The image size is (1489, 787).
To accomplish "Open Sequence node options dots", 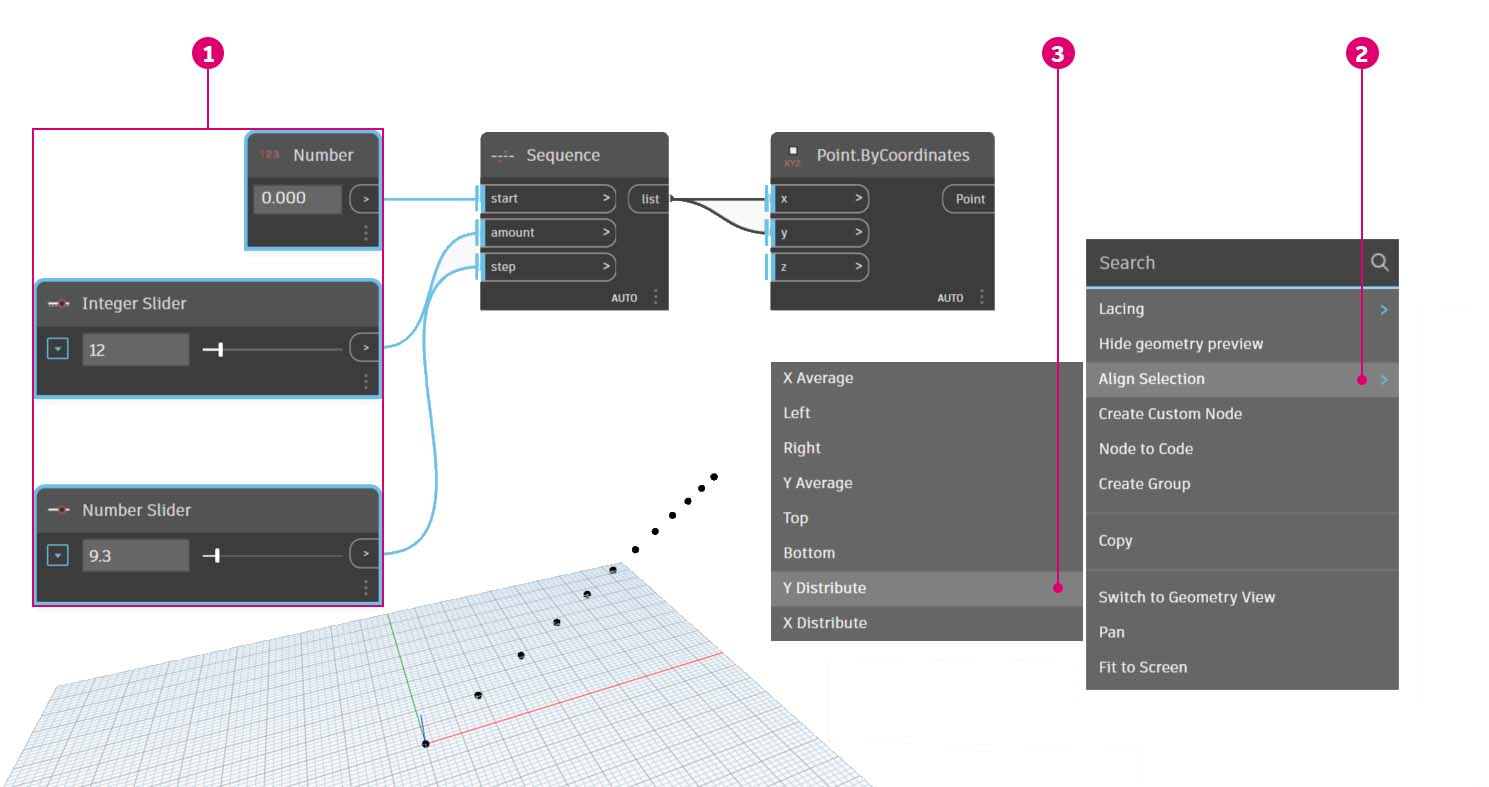I will pos(656,297).
